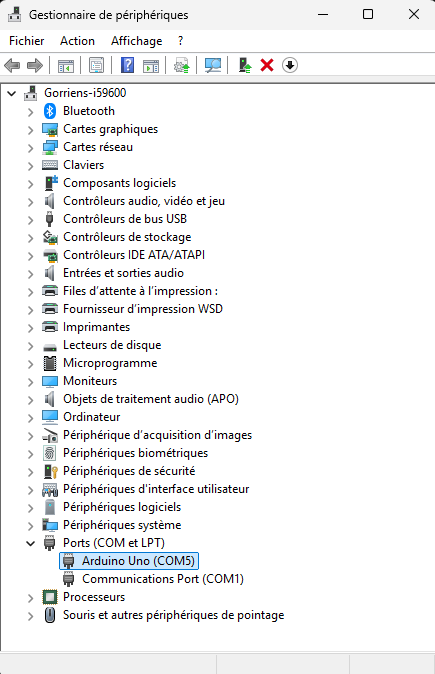Expand the Claviers chevron
Viewport: 435px width, 674px height.
coord(30,166)
